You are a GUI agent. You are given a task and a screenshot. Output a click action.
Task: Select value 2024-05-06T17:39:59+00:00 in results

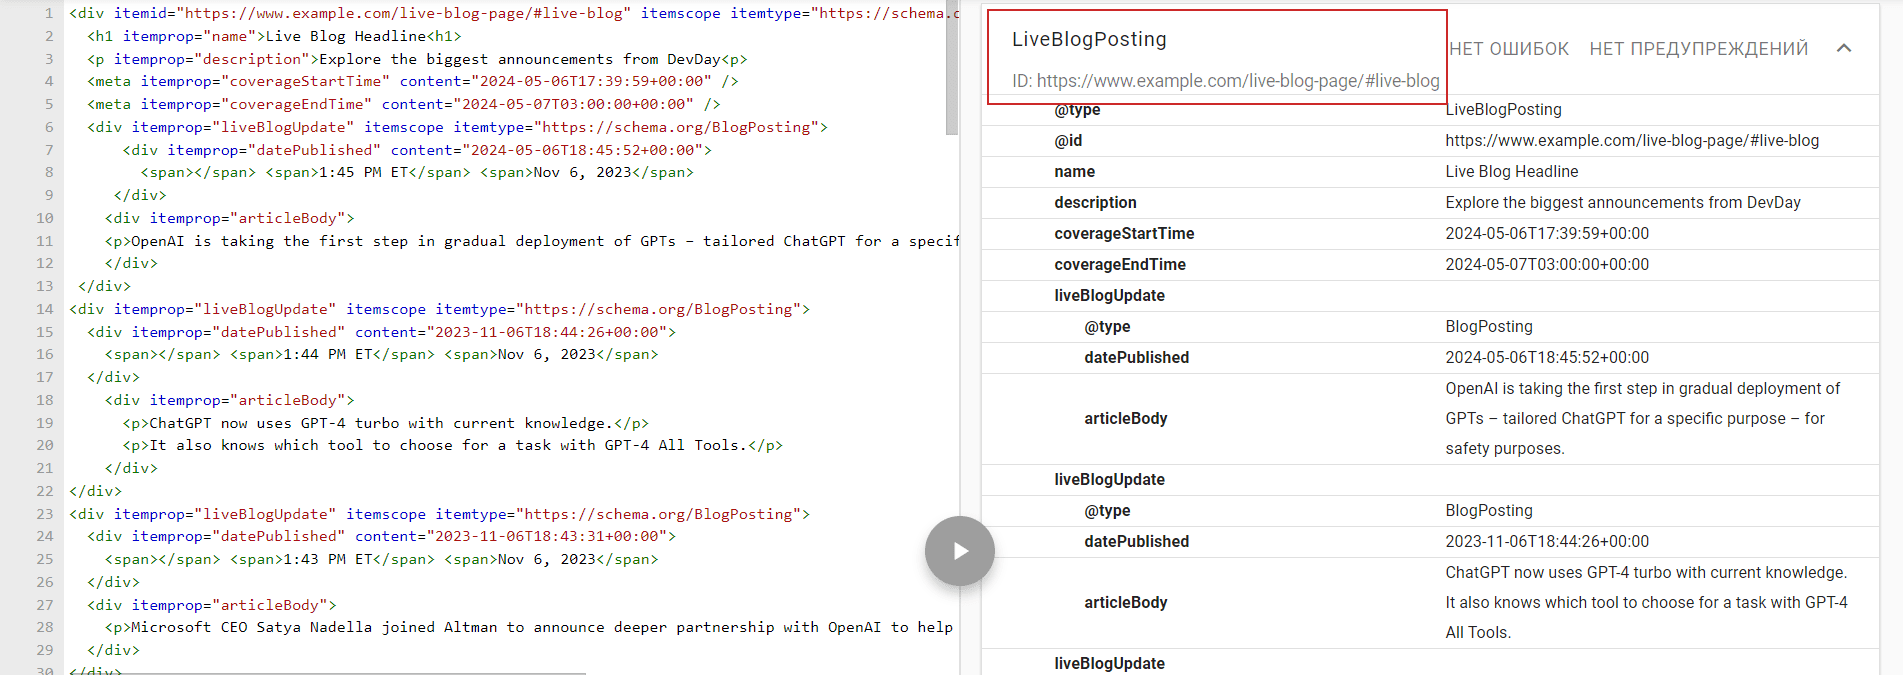click(1547, 234)
